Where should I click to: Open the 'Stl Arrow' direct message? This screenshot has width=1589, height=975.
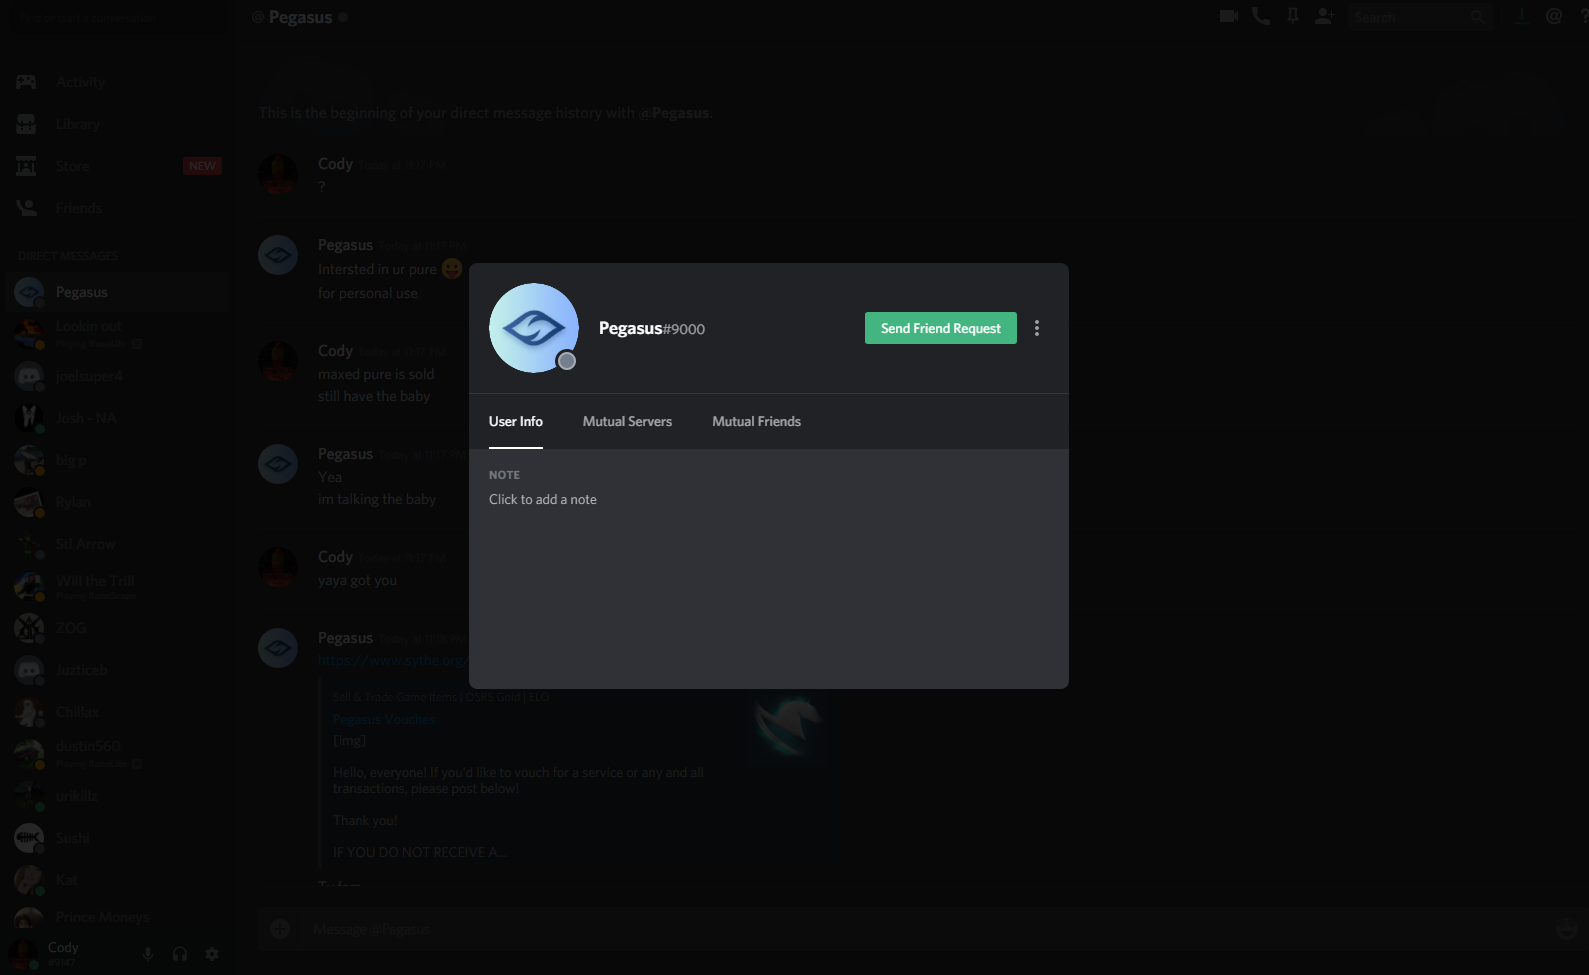pyautogui.click(x=118, y=544)
